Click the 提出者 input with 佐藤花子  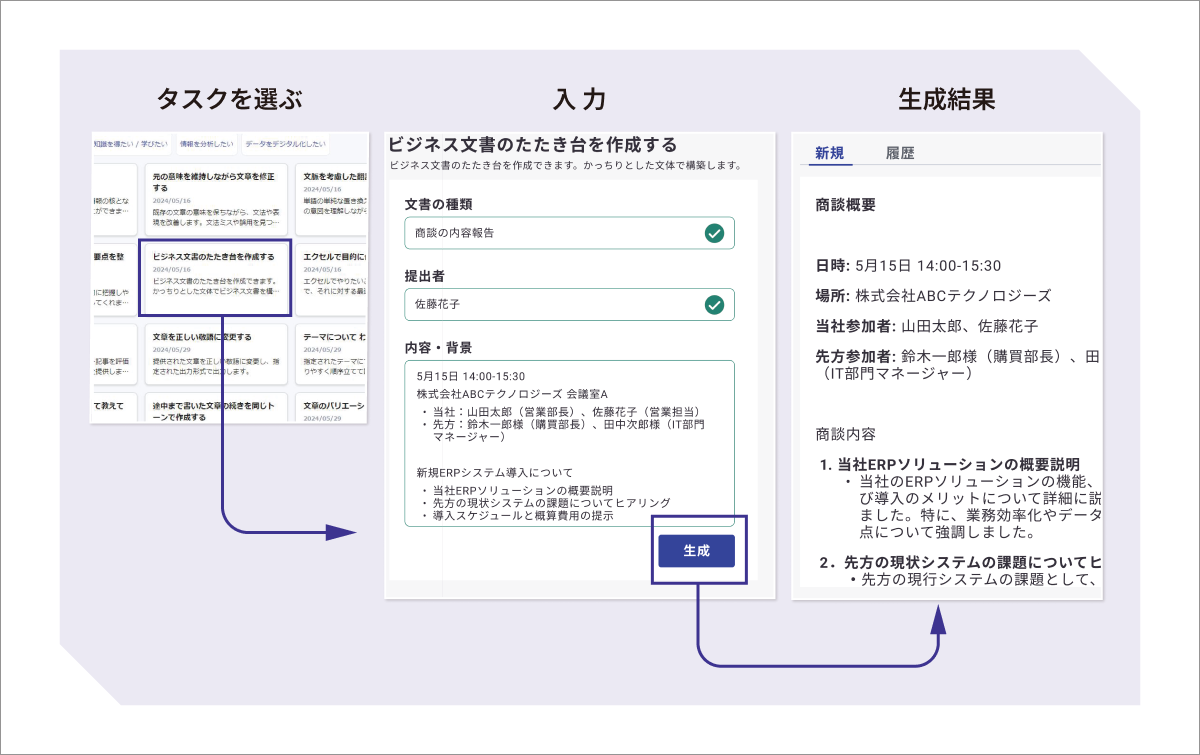569,305
